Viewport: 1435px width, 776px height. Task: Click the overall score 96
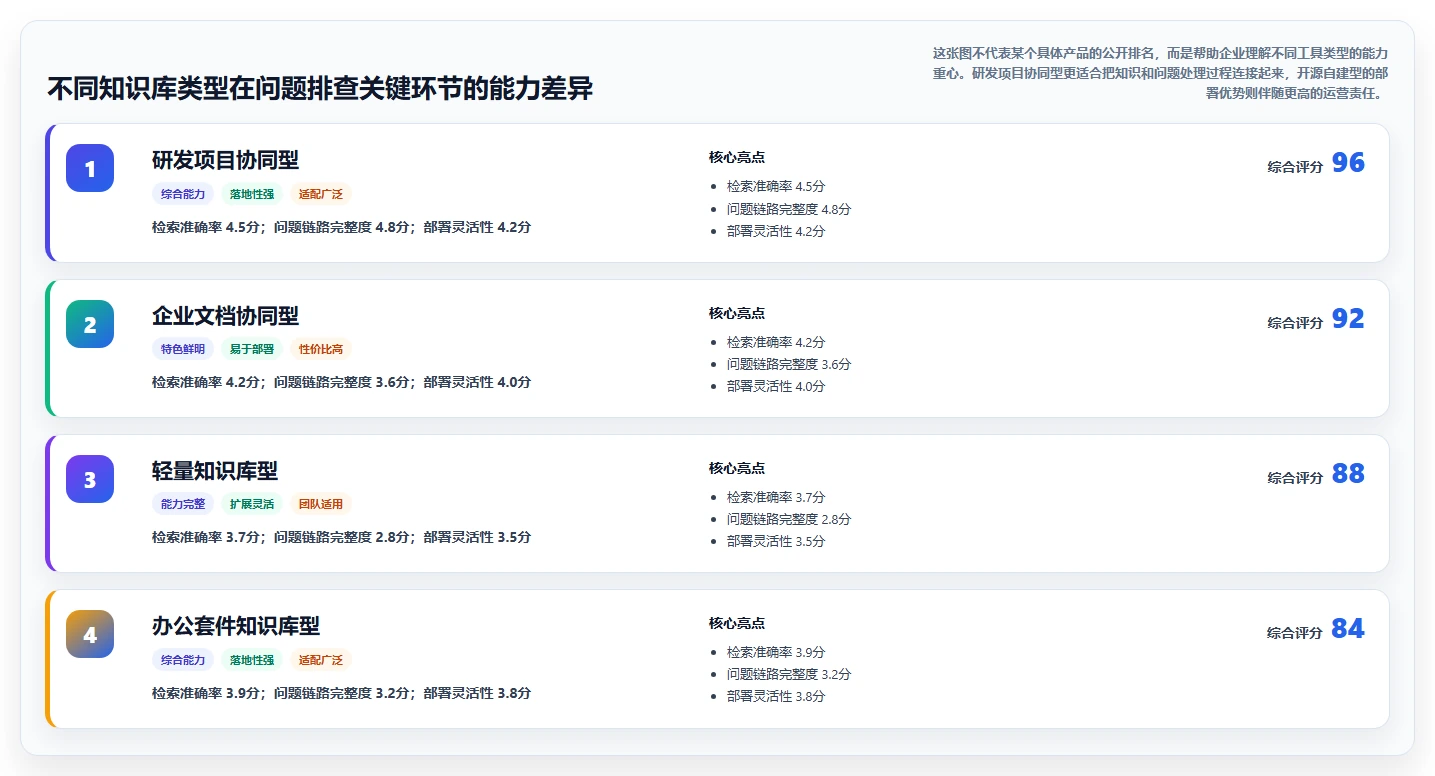click(1348, 163)
